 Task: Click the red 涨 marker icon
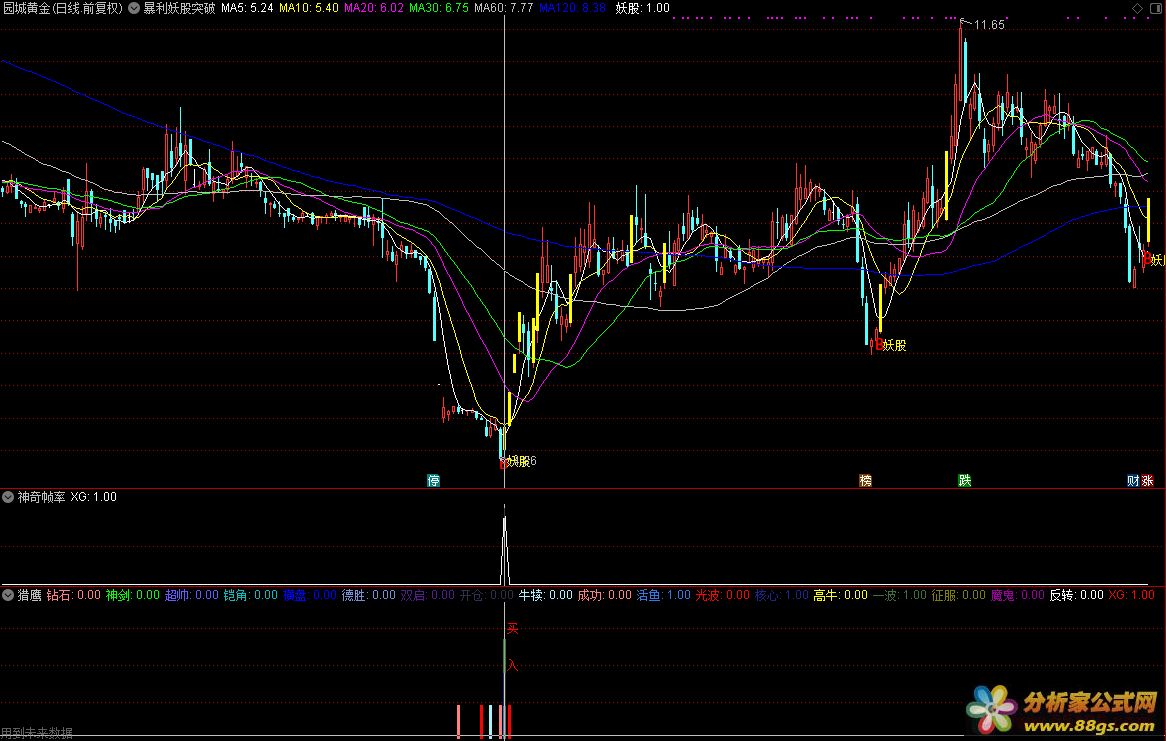(1147, 481)
